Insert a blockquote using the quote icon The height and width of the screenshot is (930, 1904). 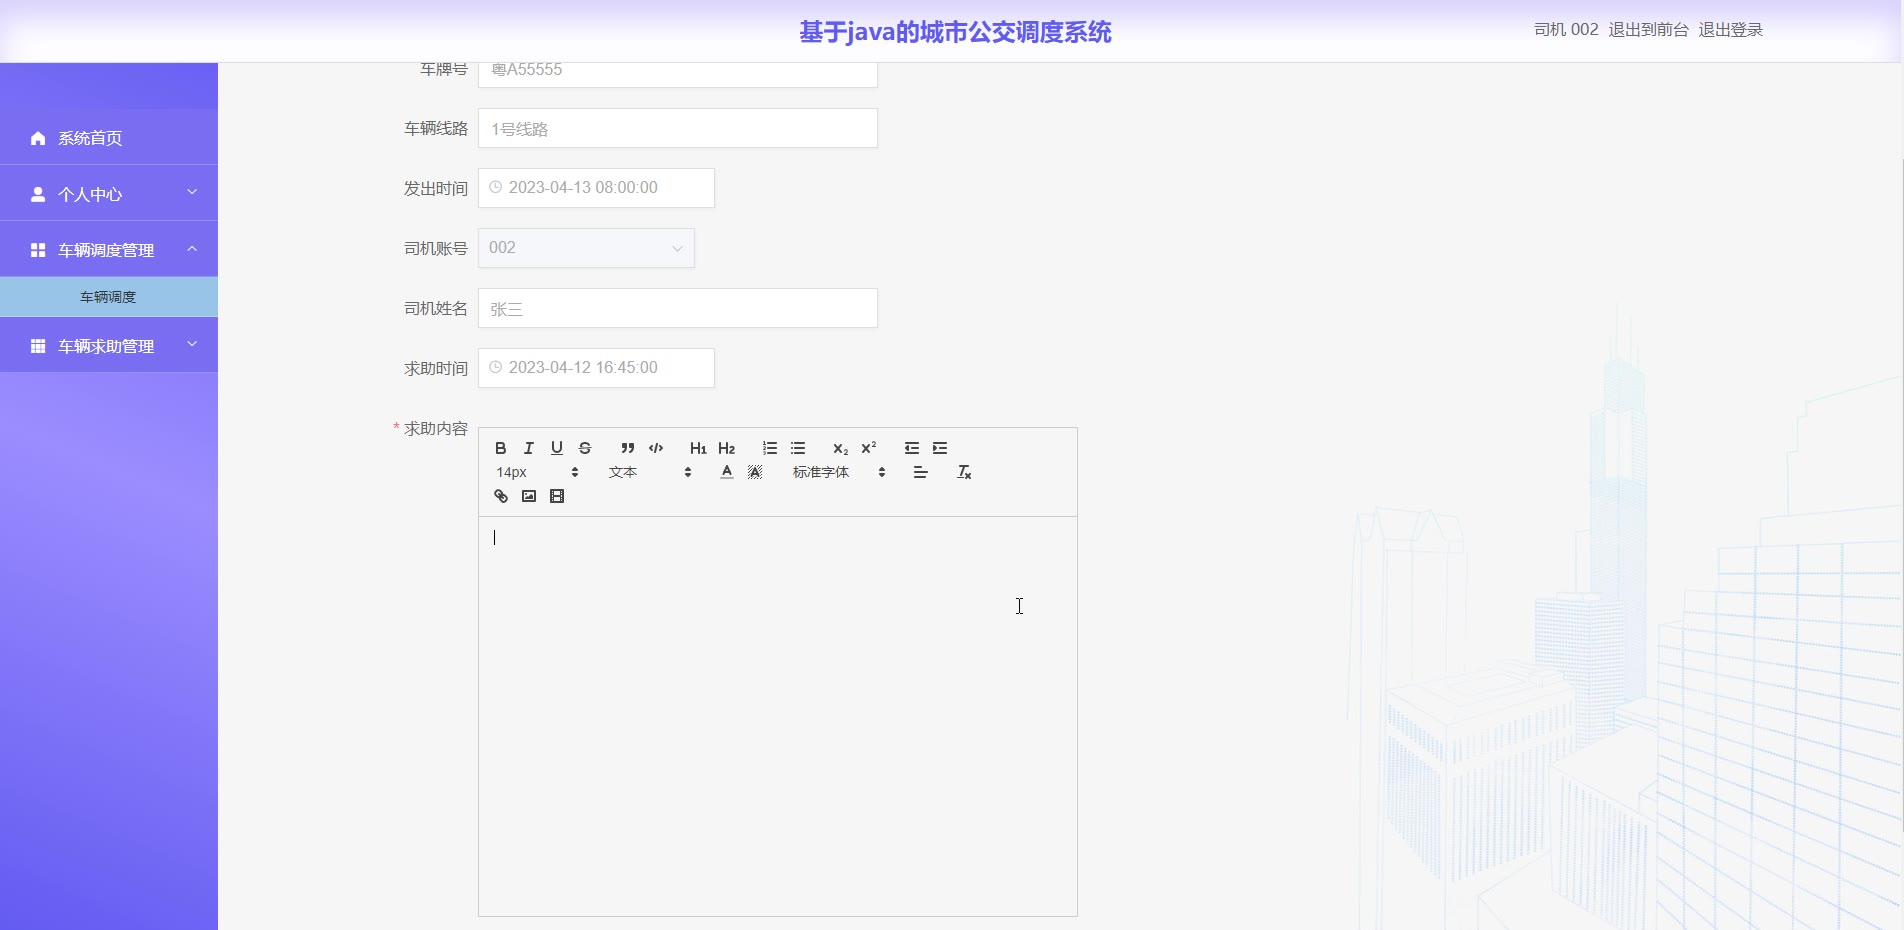pyautogui.click(x=627, y=448)
